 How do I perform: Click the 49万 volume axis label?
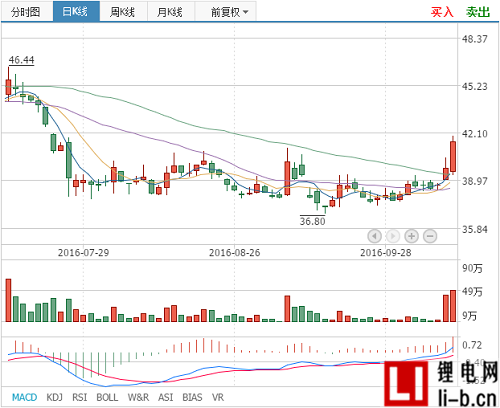[x=472, y=292]
